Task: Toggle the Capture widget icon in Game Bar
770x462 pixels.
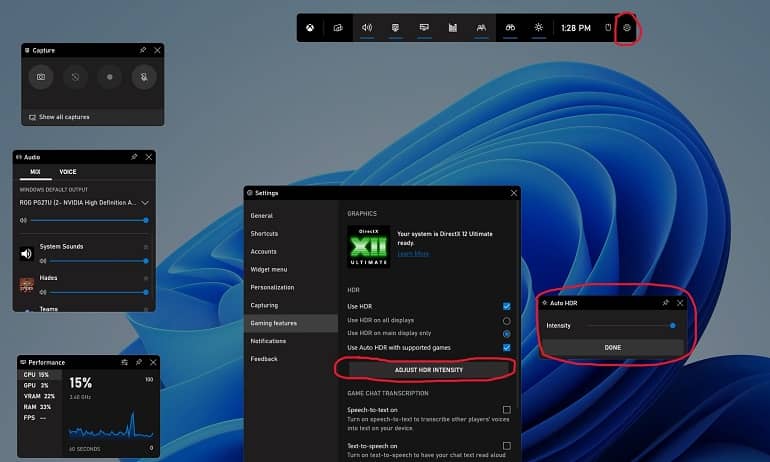Action: pos(395,28)
